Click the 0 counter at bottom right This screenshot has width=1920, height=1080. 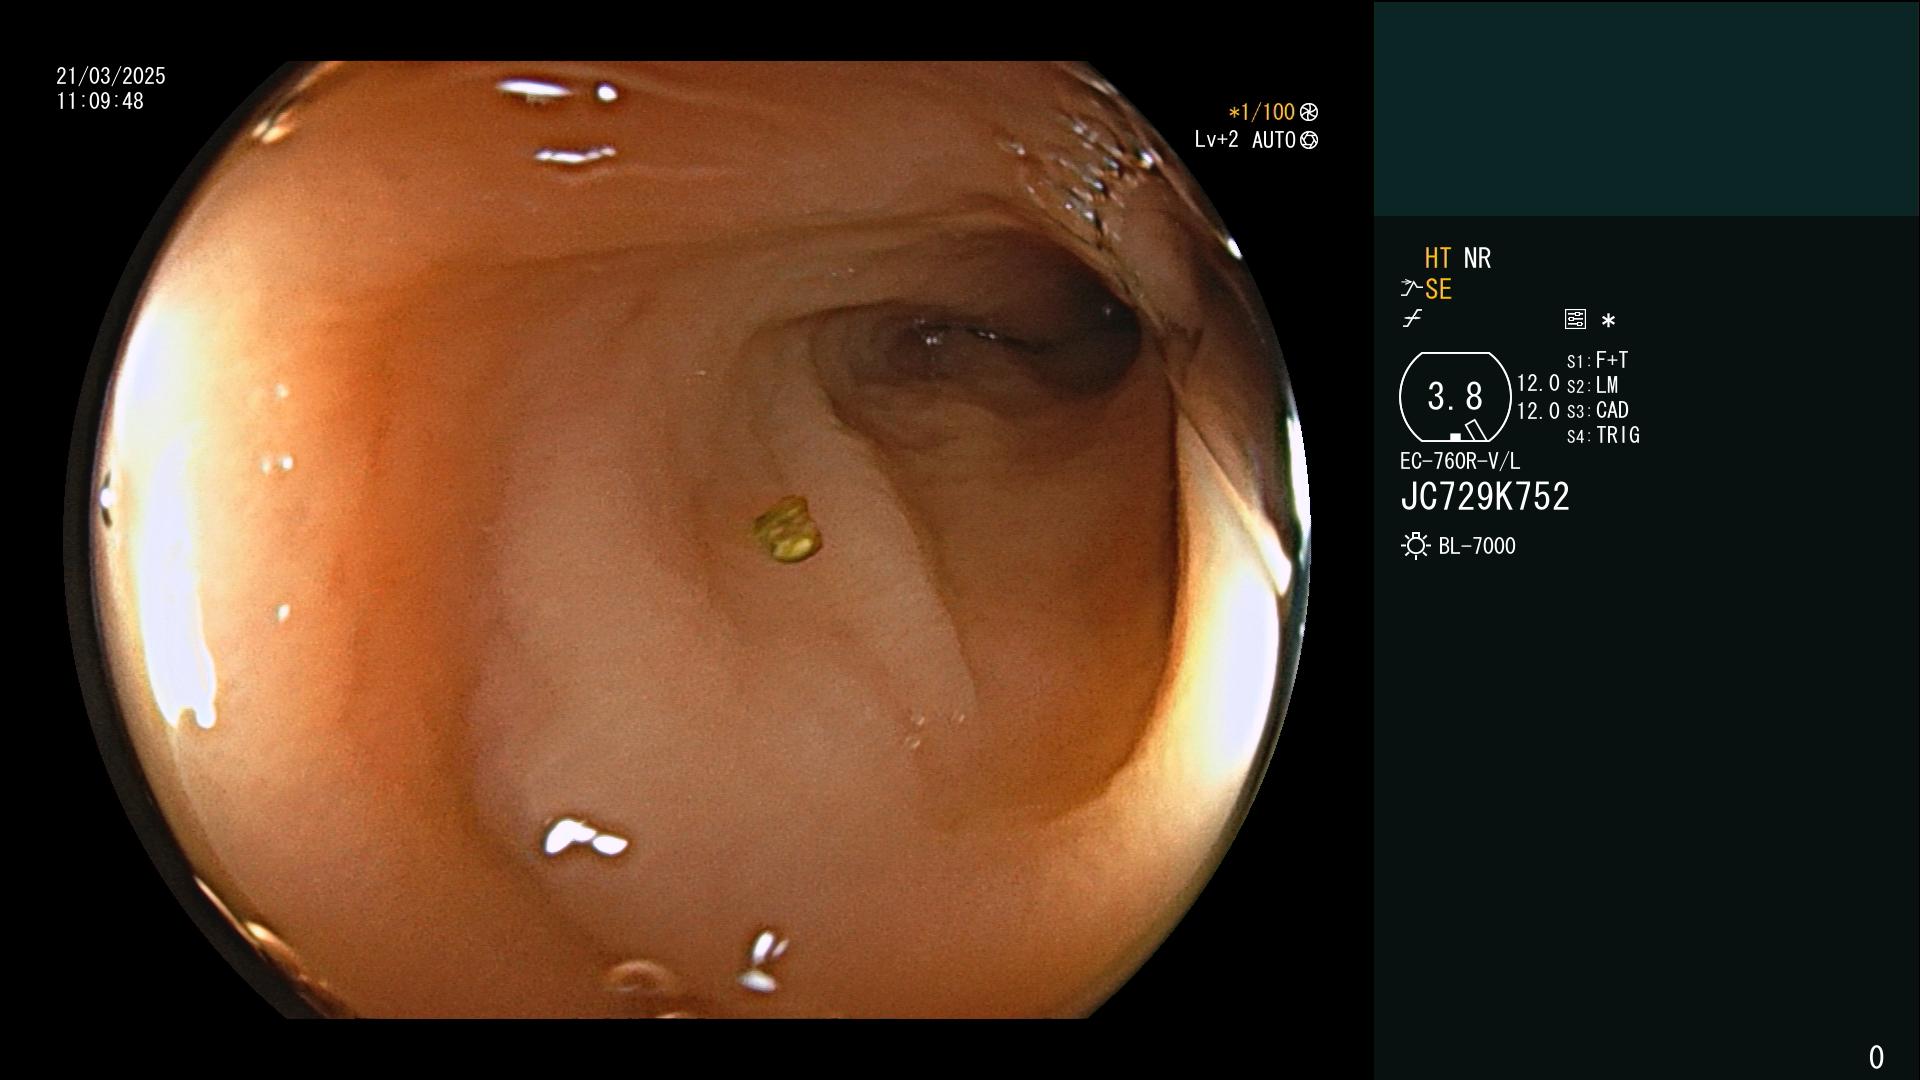[x=1876, y=1057]
